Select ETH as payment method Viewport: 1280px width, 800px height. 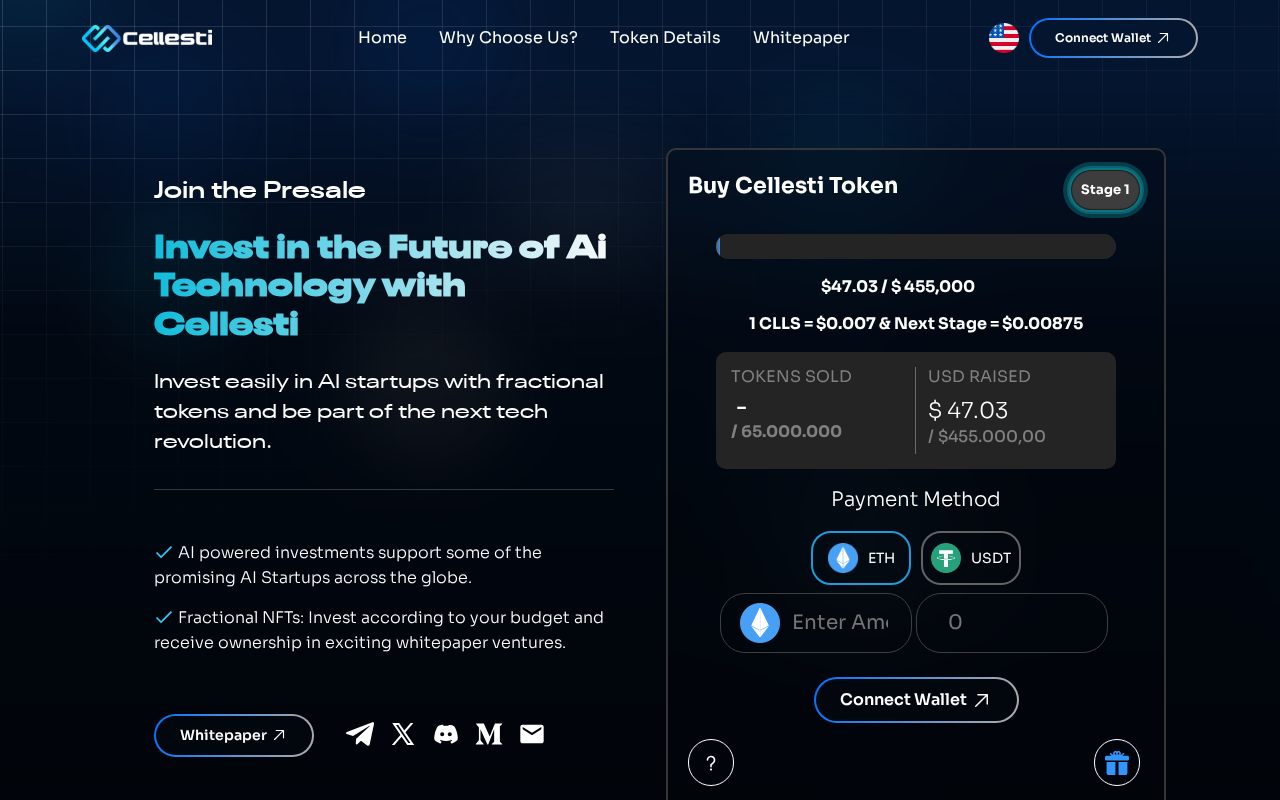[861, 558]
